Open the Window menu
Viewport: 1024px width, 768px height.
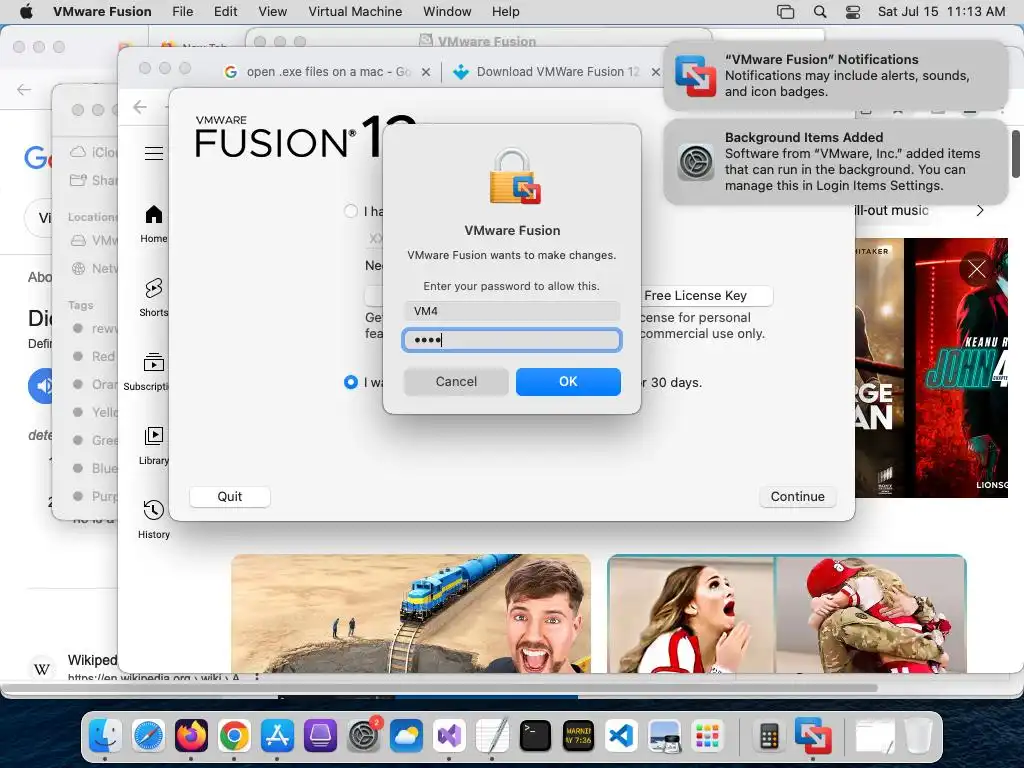(x=447, y=12)
